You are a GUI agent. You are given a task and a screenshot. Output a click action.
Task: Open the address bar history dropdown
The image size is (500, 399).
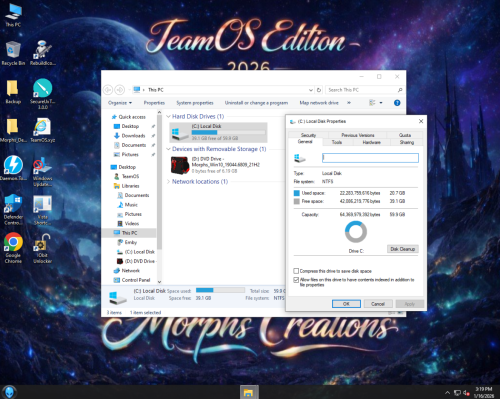click(x=311, y=90)
